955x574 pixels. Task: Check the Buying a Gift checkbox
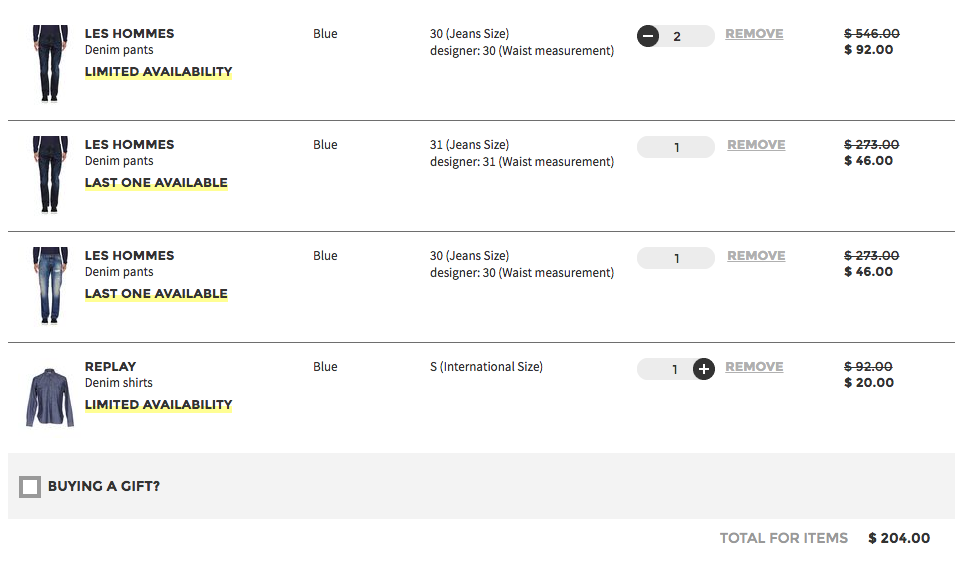30,487
